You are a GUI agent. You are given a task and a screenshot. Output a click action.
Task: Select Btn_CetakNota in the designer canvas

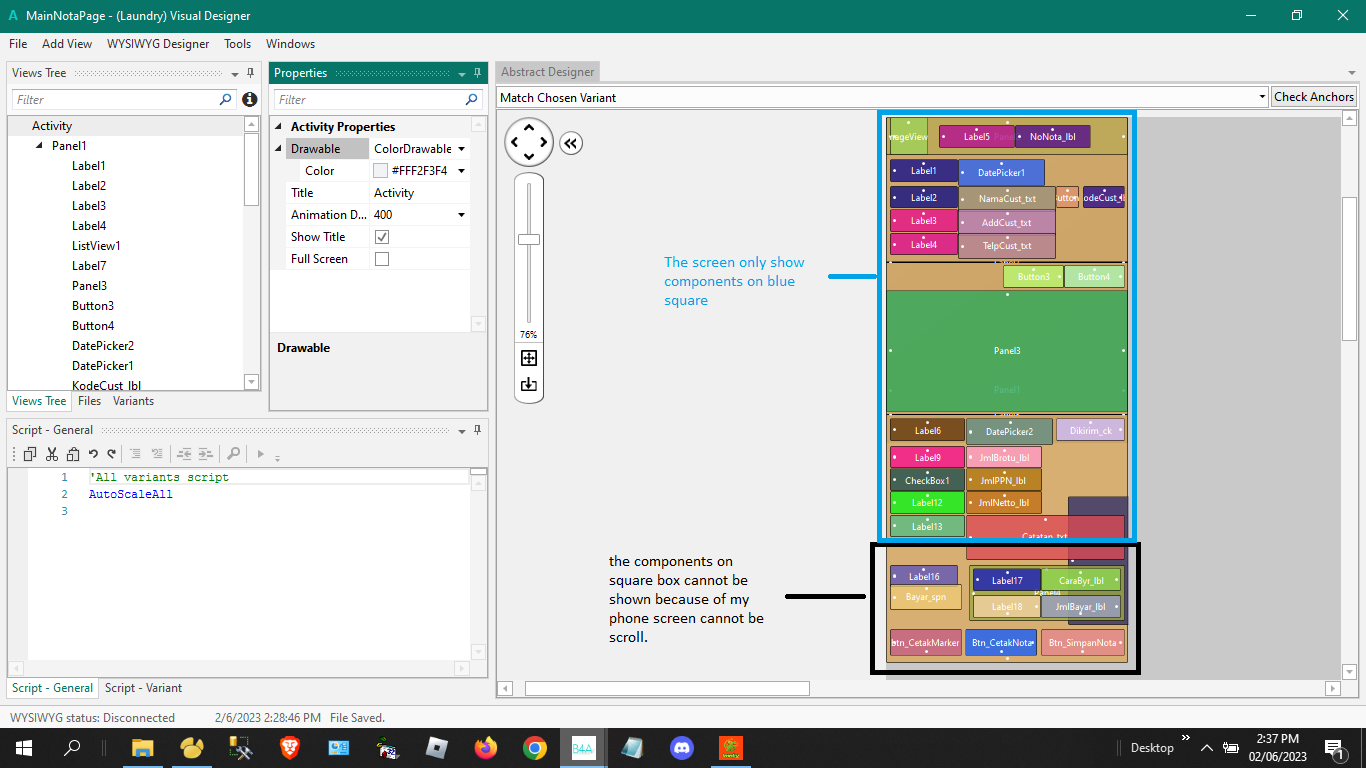click(x=1001, y=643)
